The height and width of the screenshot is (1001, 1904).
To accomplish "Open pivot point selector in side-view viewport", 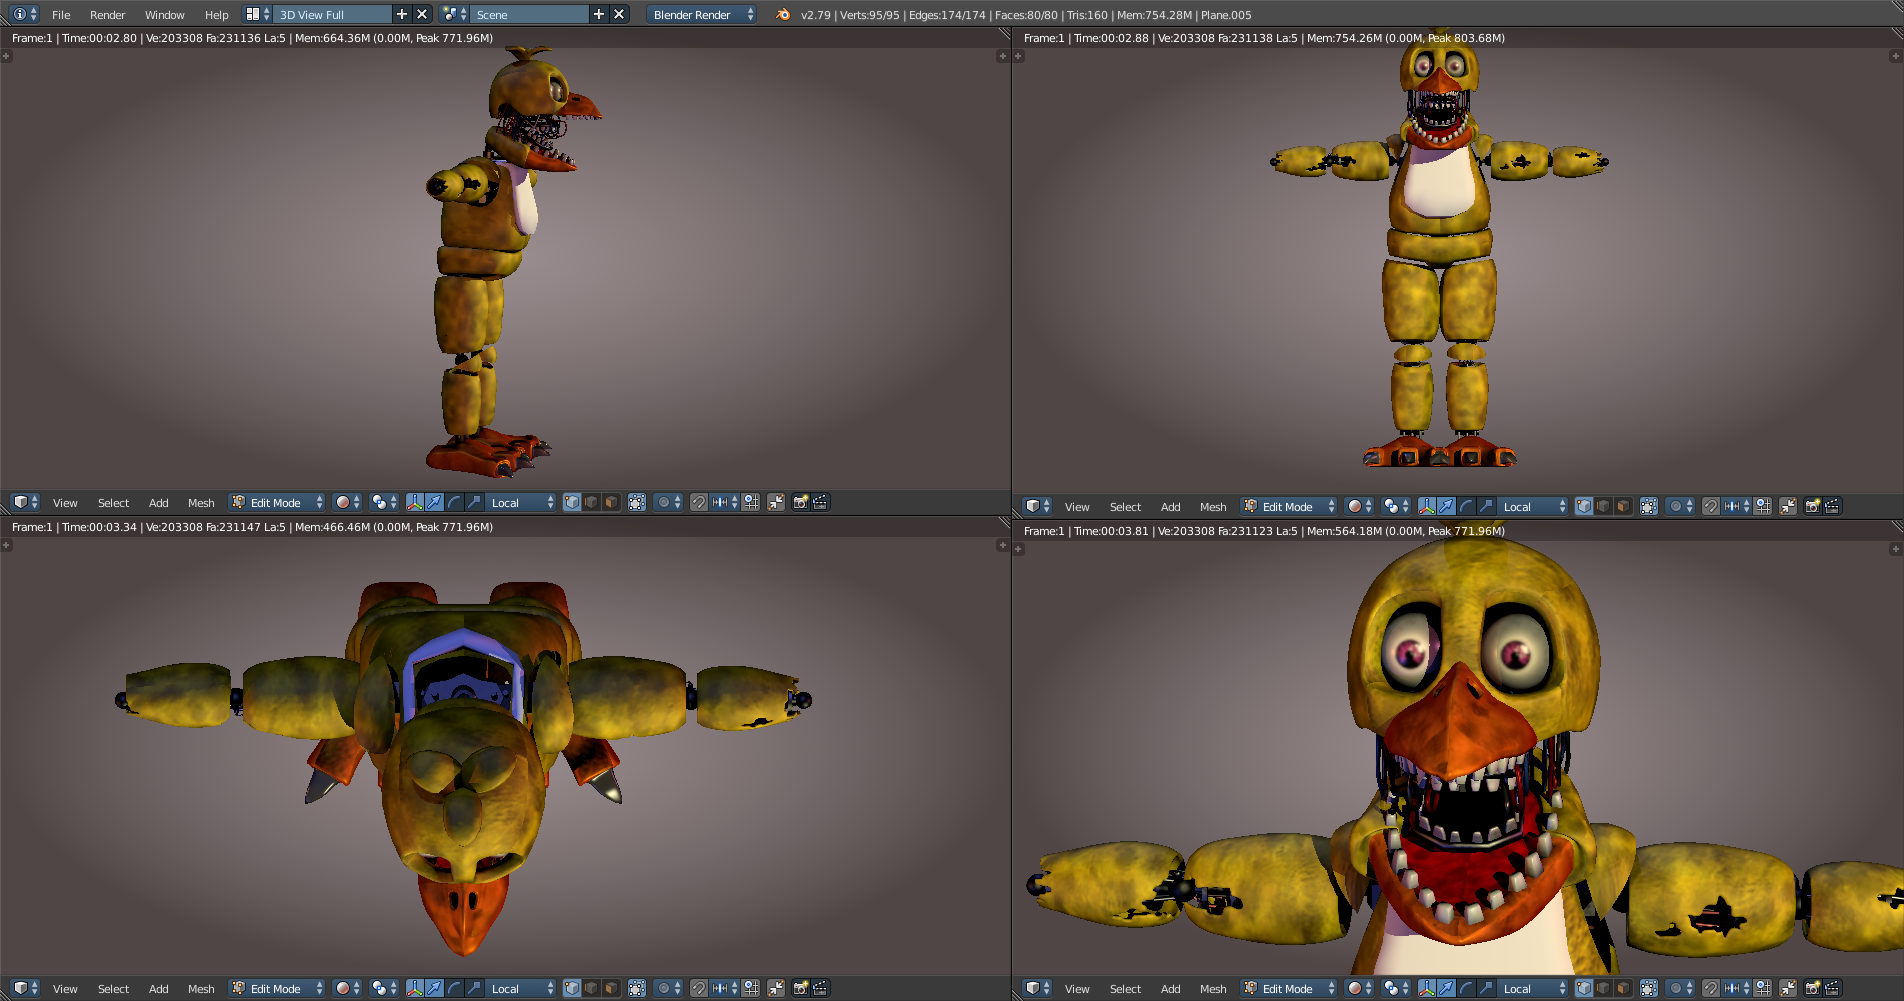I will pos(384,502).
